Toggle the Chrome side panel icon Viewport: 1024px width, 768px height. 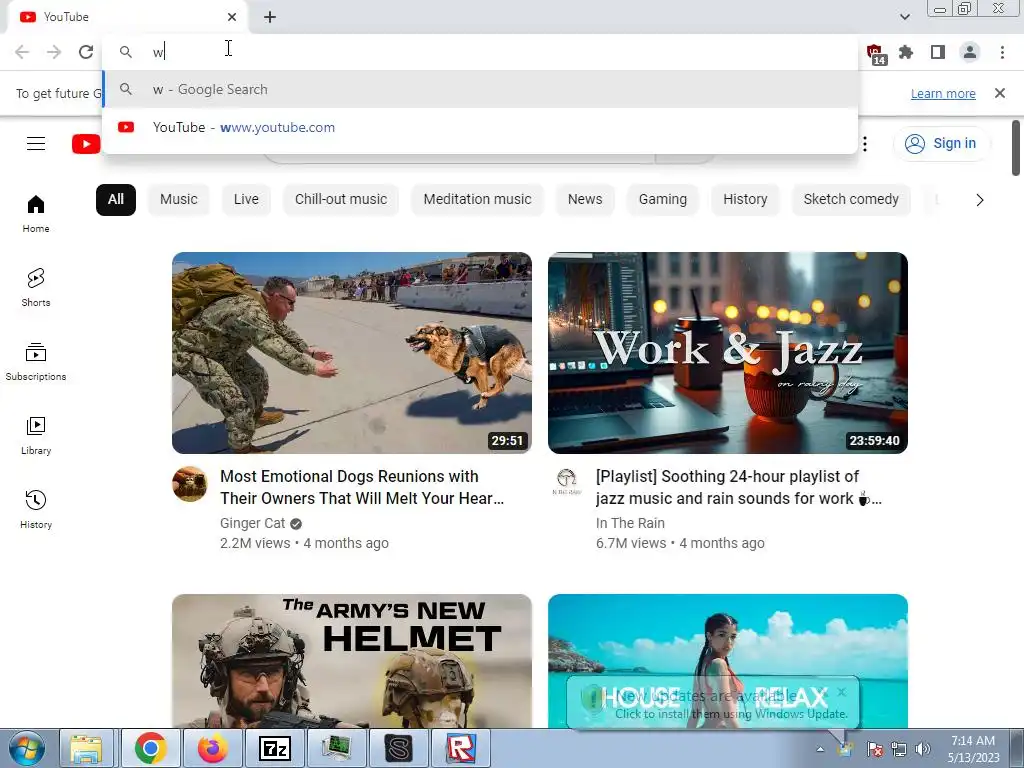tap(938, 52)
